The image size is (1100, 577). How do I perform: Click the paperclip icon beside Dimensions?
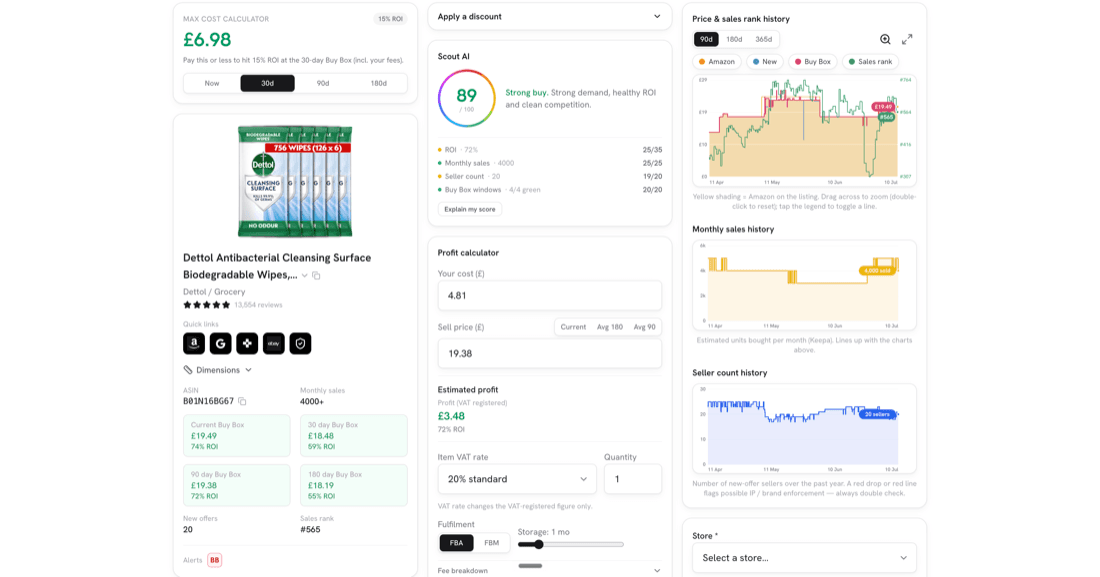click(188, 370)
